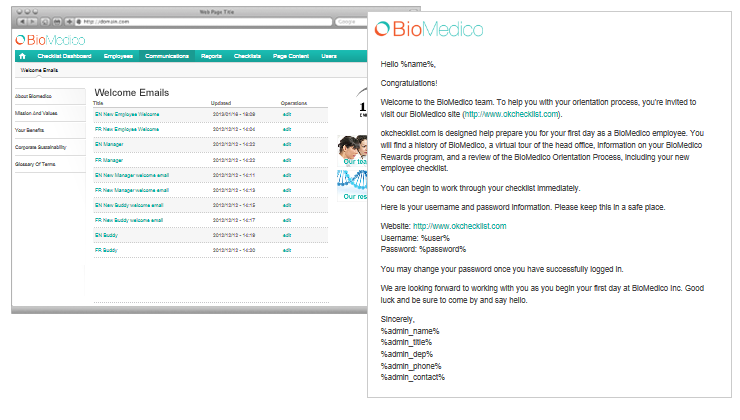Open FR New Buddy welcome email title

(x=129, y=220)
